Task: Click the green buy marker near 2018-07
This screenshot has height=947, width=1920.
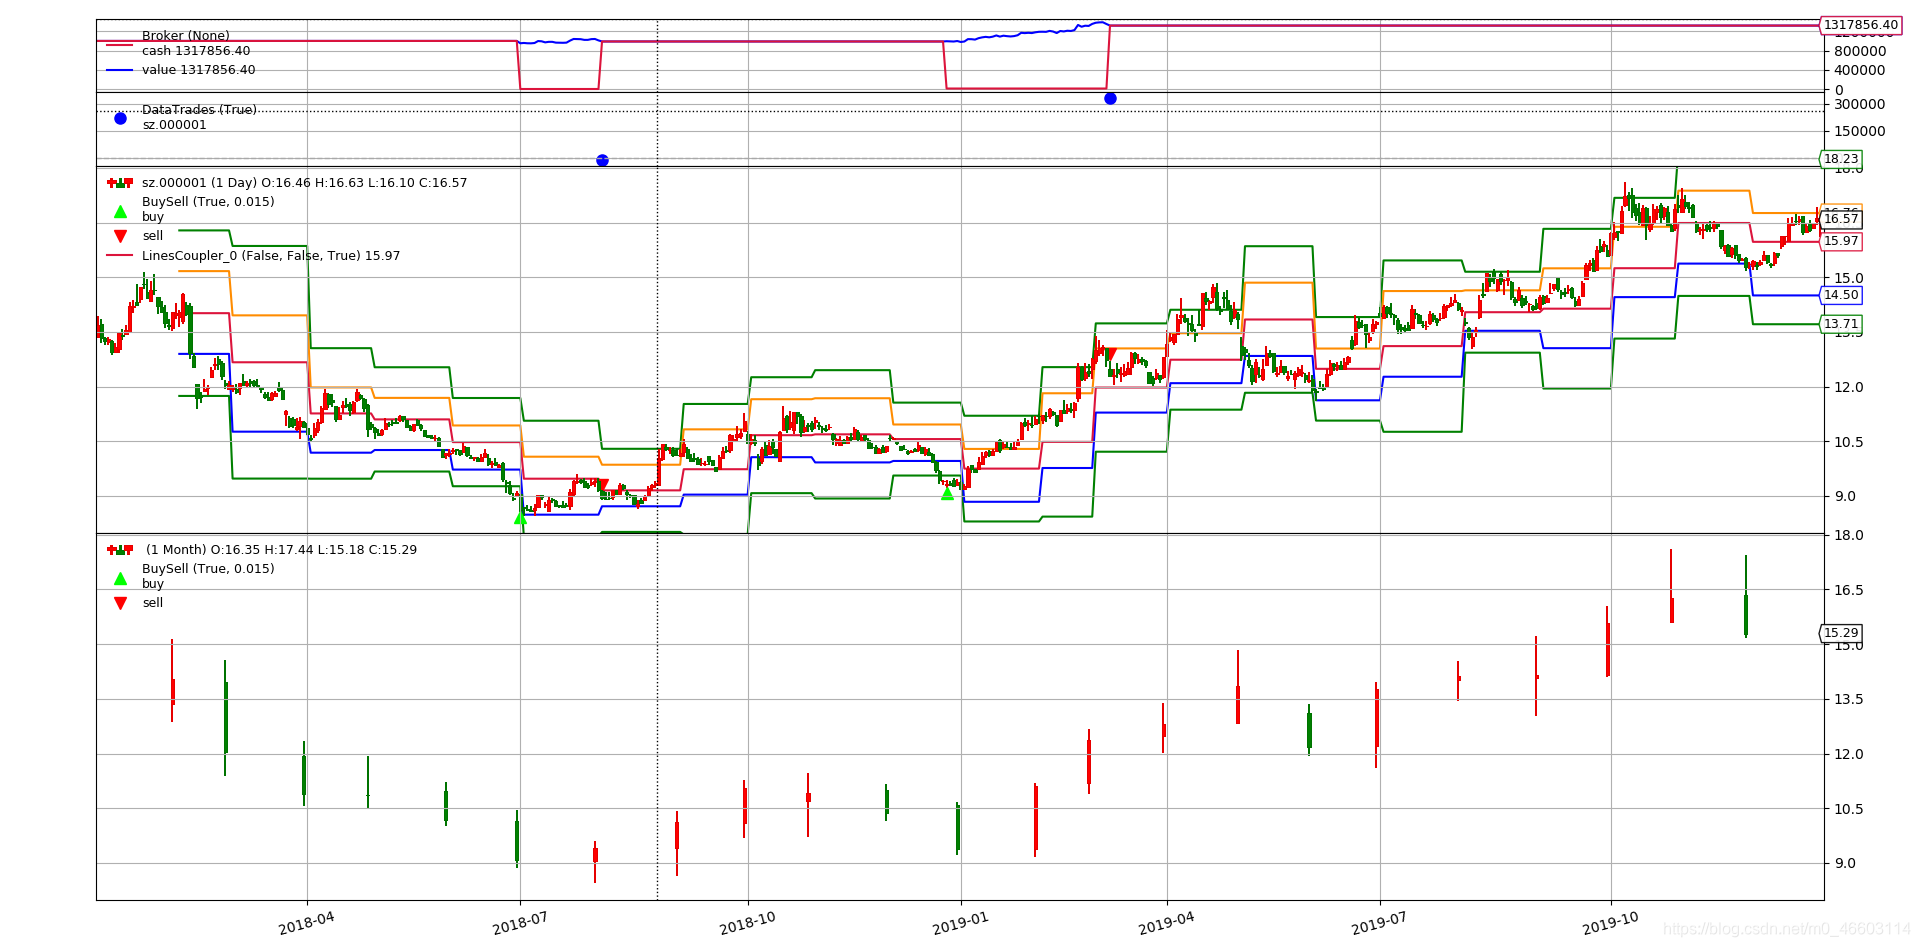Action: click(x=521, y=518)
